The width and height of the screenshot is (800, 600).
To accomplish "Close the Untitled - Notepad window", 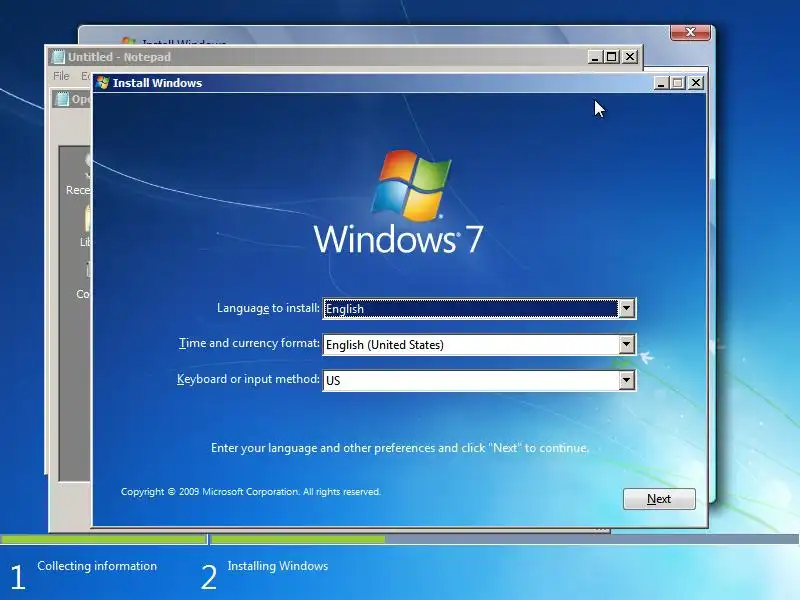I will [630, 57].
